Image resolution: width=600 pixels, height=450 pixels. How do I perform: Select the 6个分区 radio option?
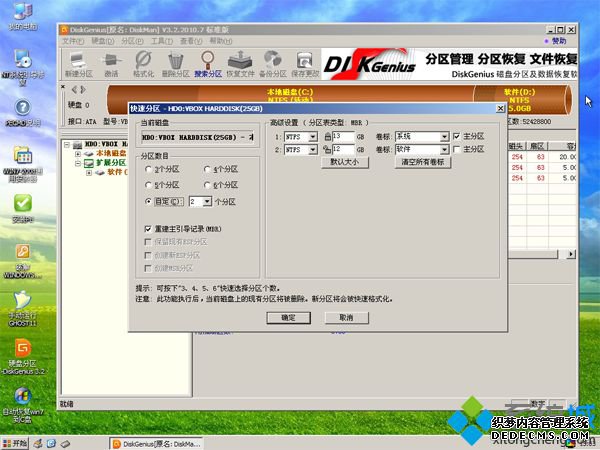click(x=208, y=185)
